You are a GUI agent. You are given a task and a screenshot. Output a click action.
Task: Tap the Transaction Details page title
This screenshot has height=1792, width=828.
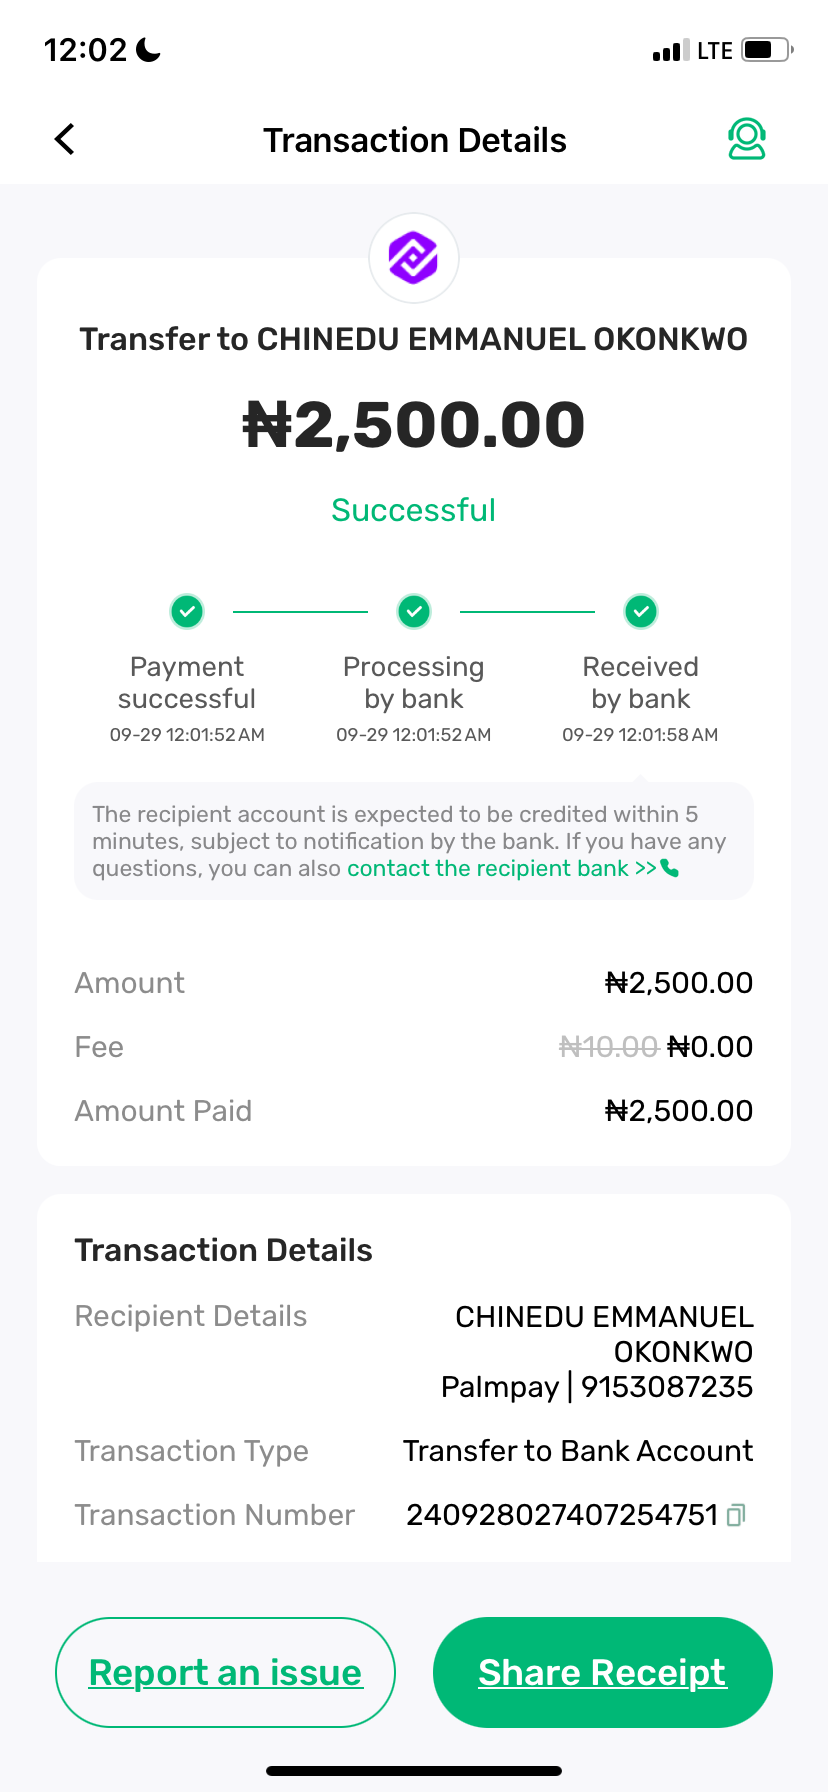pyautogui.click(x=414, y=141)
